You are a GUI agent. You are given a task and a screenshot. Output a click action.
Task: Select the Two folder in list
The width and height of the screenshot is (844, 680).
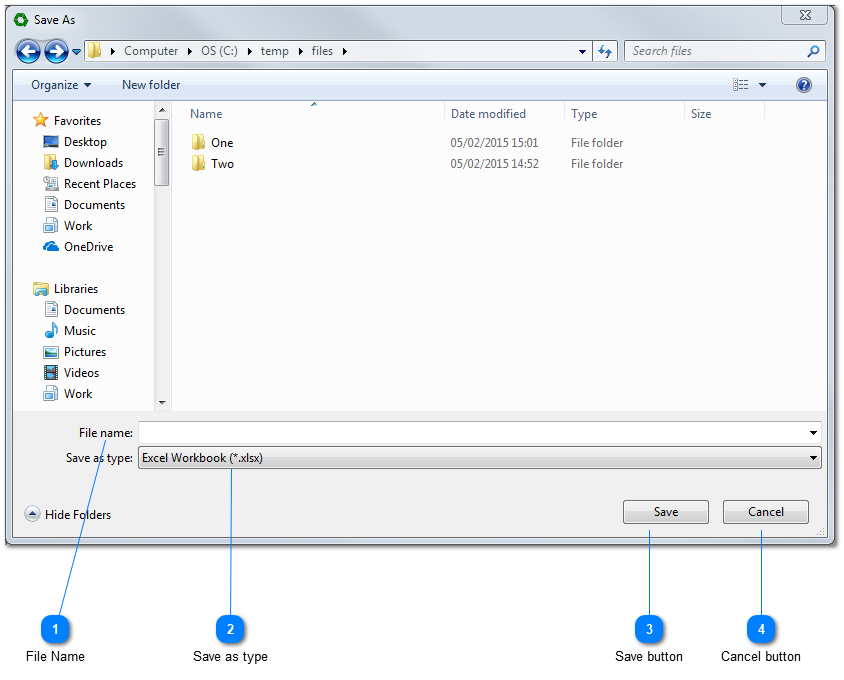pyautogui.click(x=222, y=164)
